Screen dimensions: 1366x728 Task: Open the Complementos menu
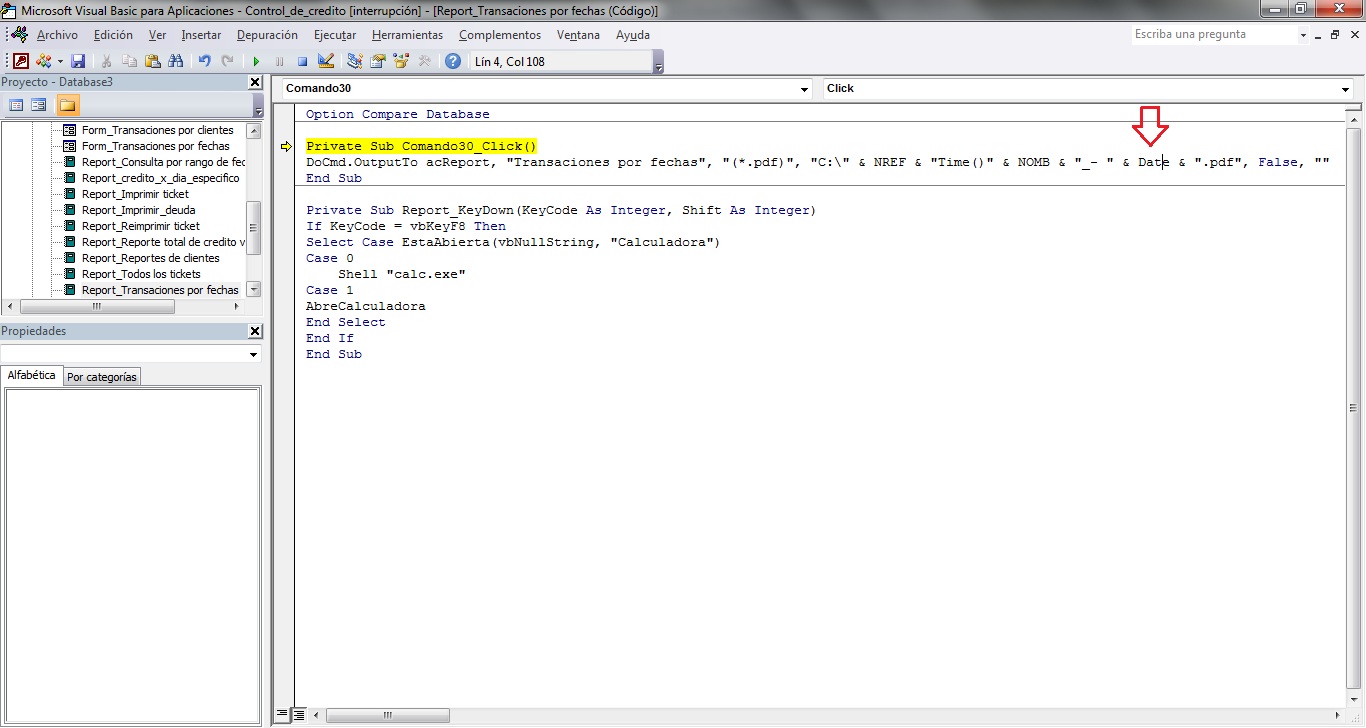[500, 35]
